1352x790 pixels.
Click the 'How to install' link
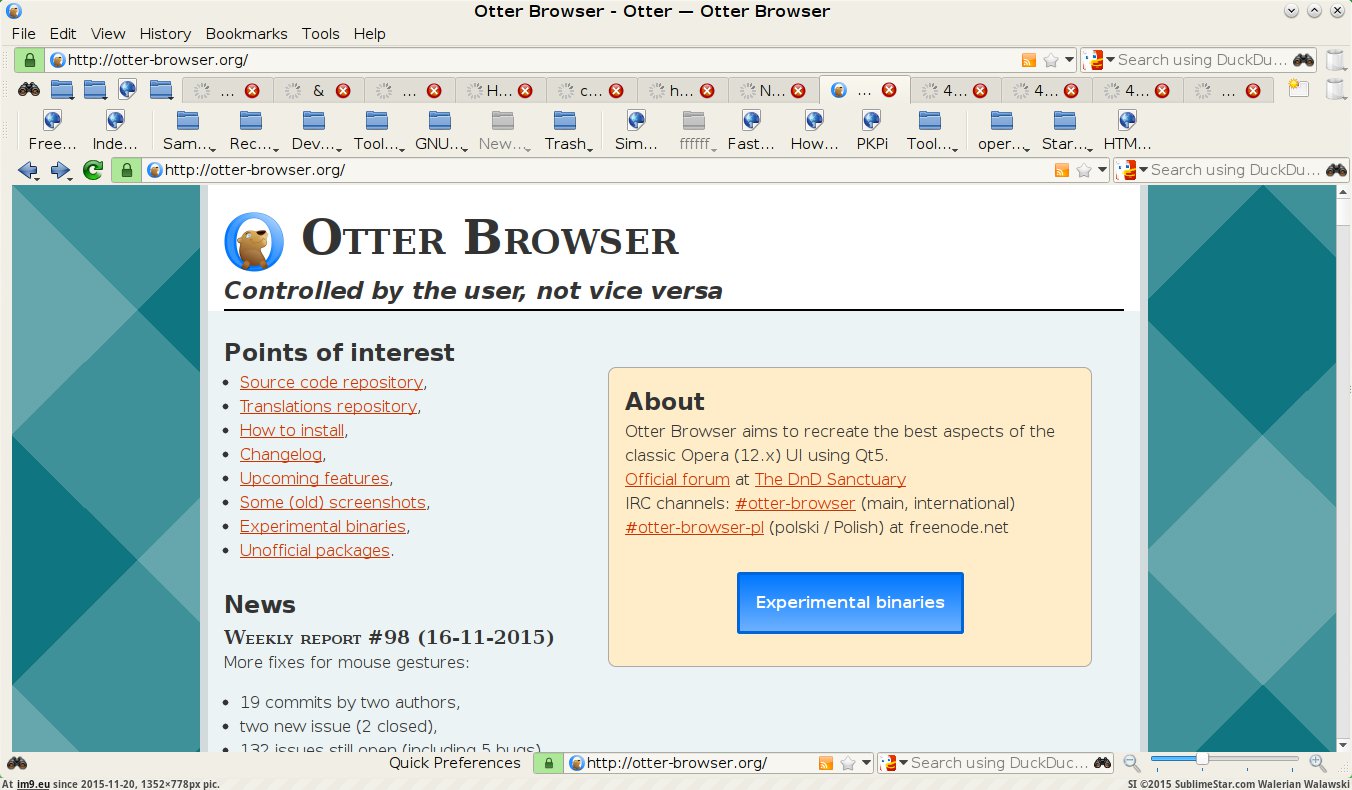tap(291, 430)
